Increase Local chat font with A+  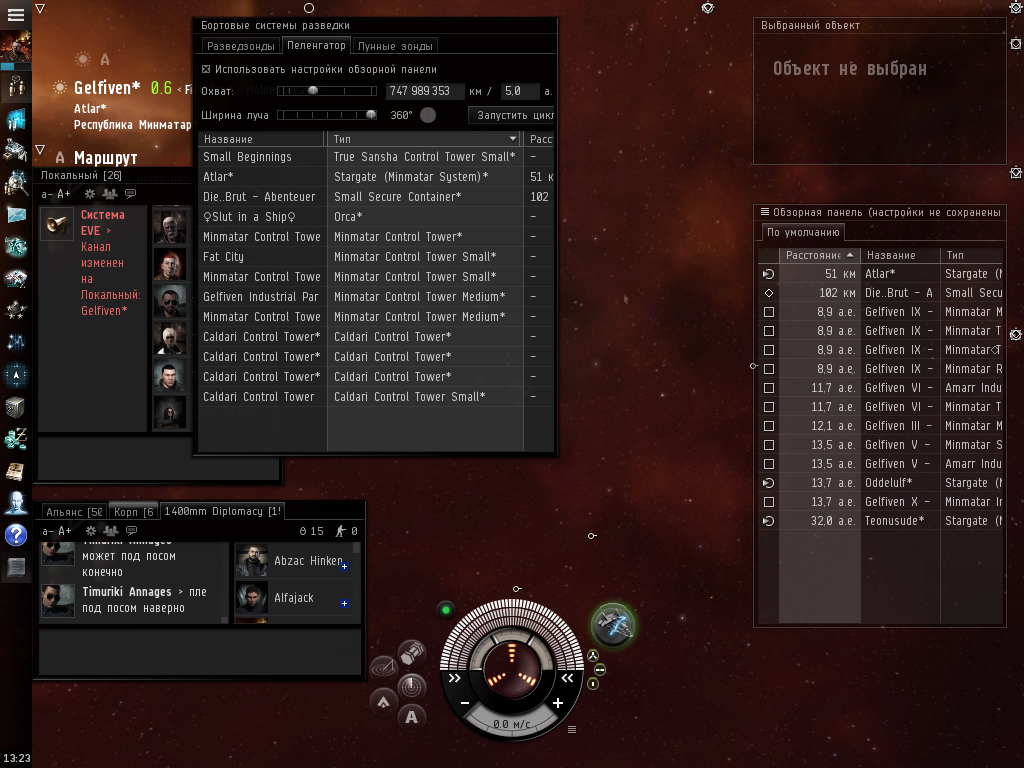point(64,194)
